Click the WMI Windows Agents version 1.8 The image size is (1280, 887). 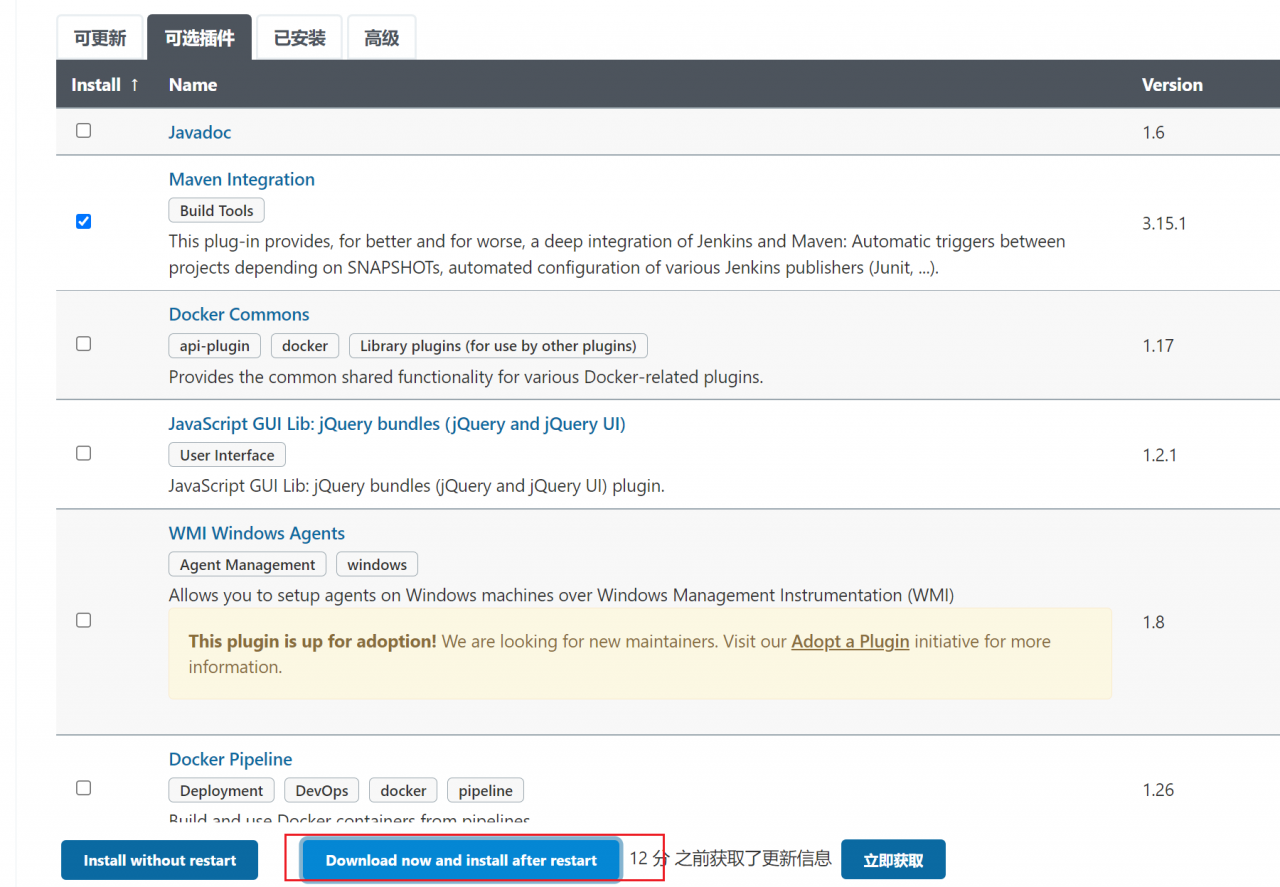pyautogui.click(x=1154, y=622)
